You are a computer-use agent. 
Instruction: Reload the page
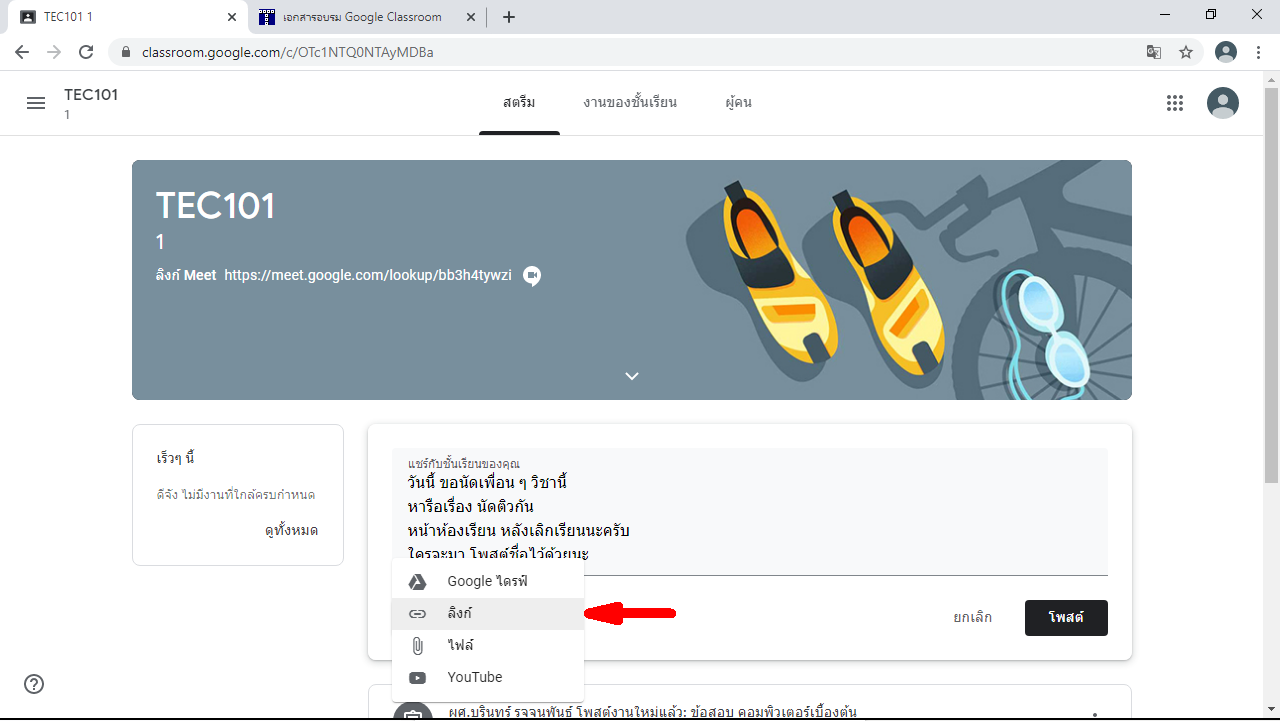click(86, 52)
